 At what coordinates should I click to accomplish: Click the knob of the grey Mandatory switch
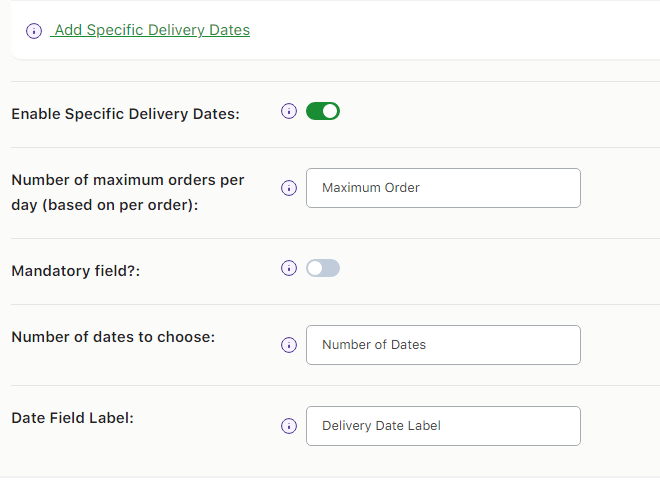pyautogui.click(x=315, y=268)
